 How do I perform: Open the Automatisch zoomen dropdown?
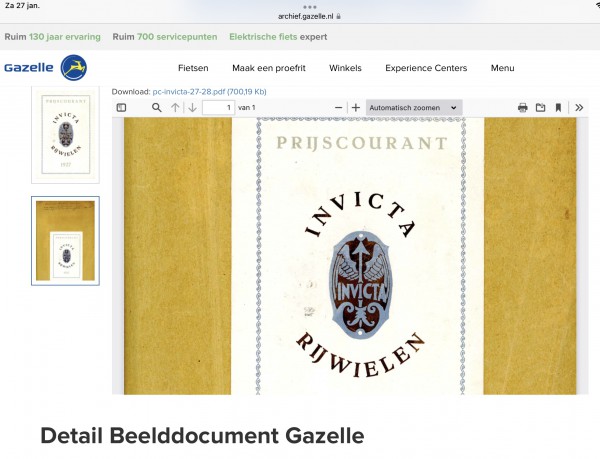[414, 108]
